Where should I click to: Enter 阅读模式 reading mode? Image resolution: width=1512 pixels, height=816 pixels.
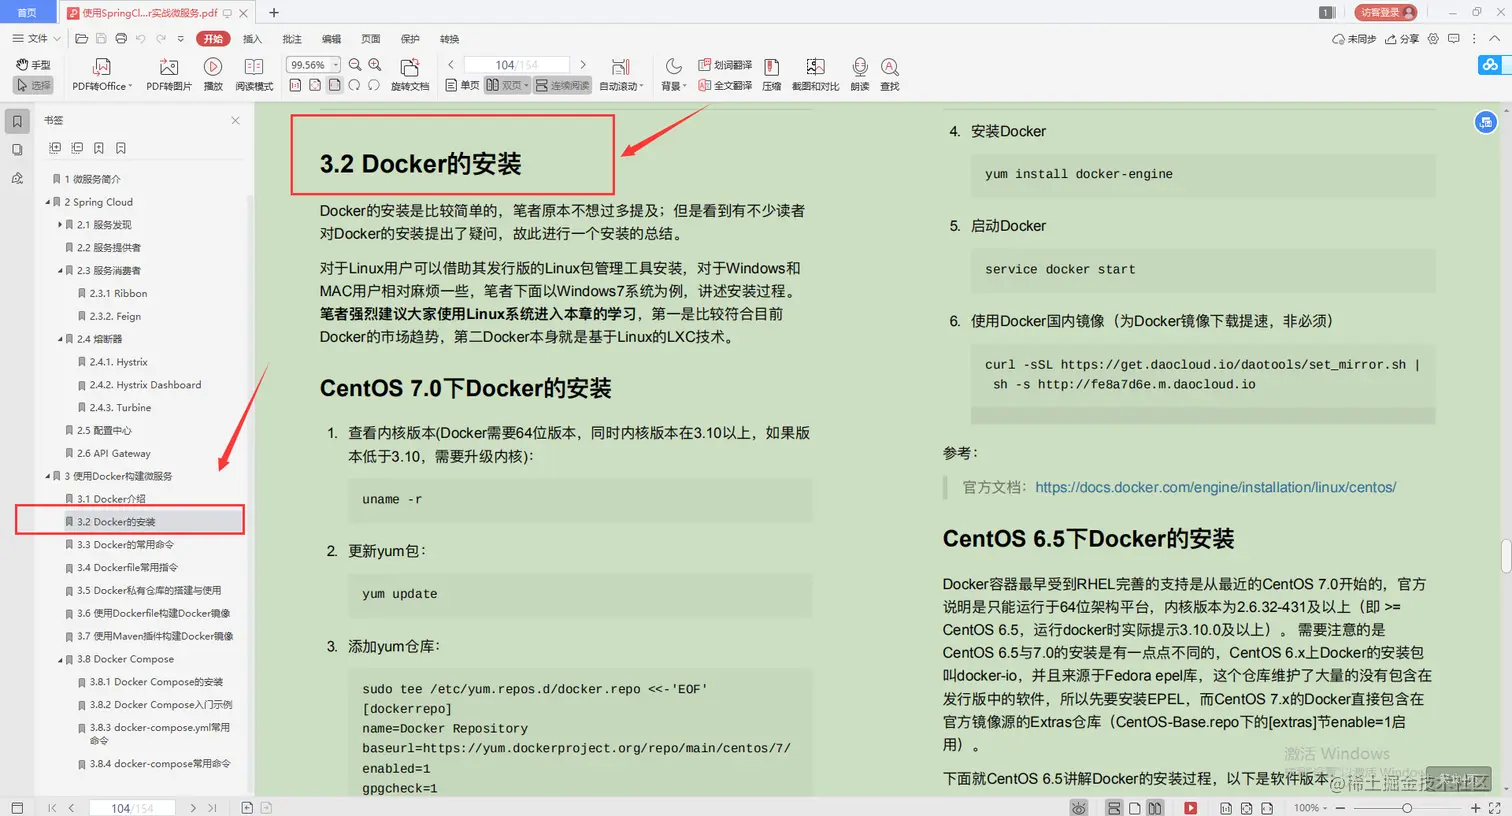pos(254,72)
